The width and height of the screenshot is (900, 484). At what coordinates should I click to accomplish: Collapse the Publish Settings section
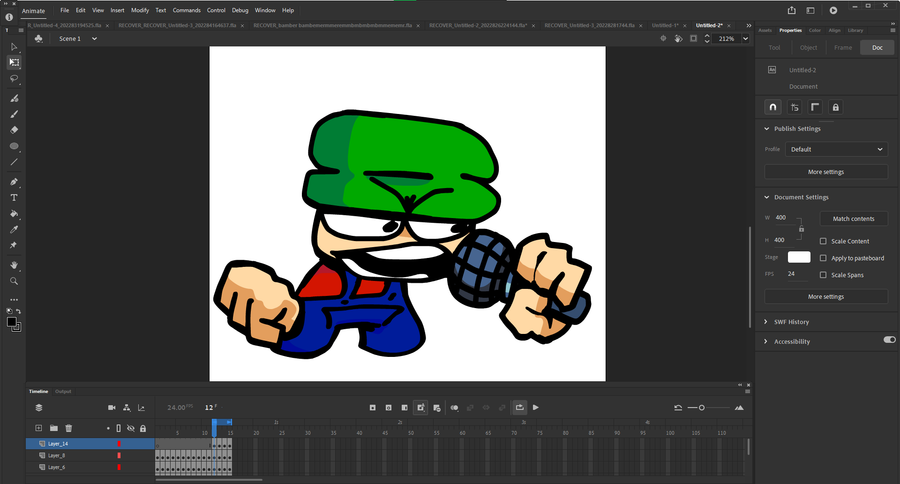(x=767, y=129)
